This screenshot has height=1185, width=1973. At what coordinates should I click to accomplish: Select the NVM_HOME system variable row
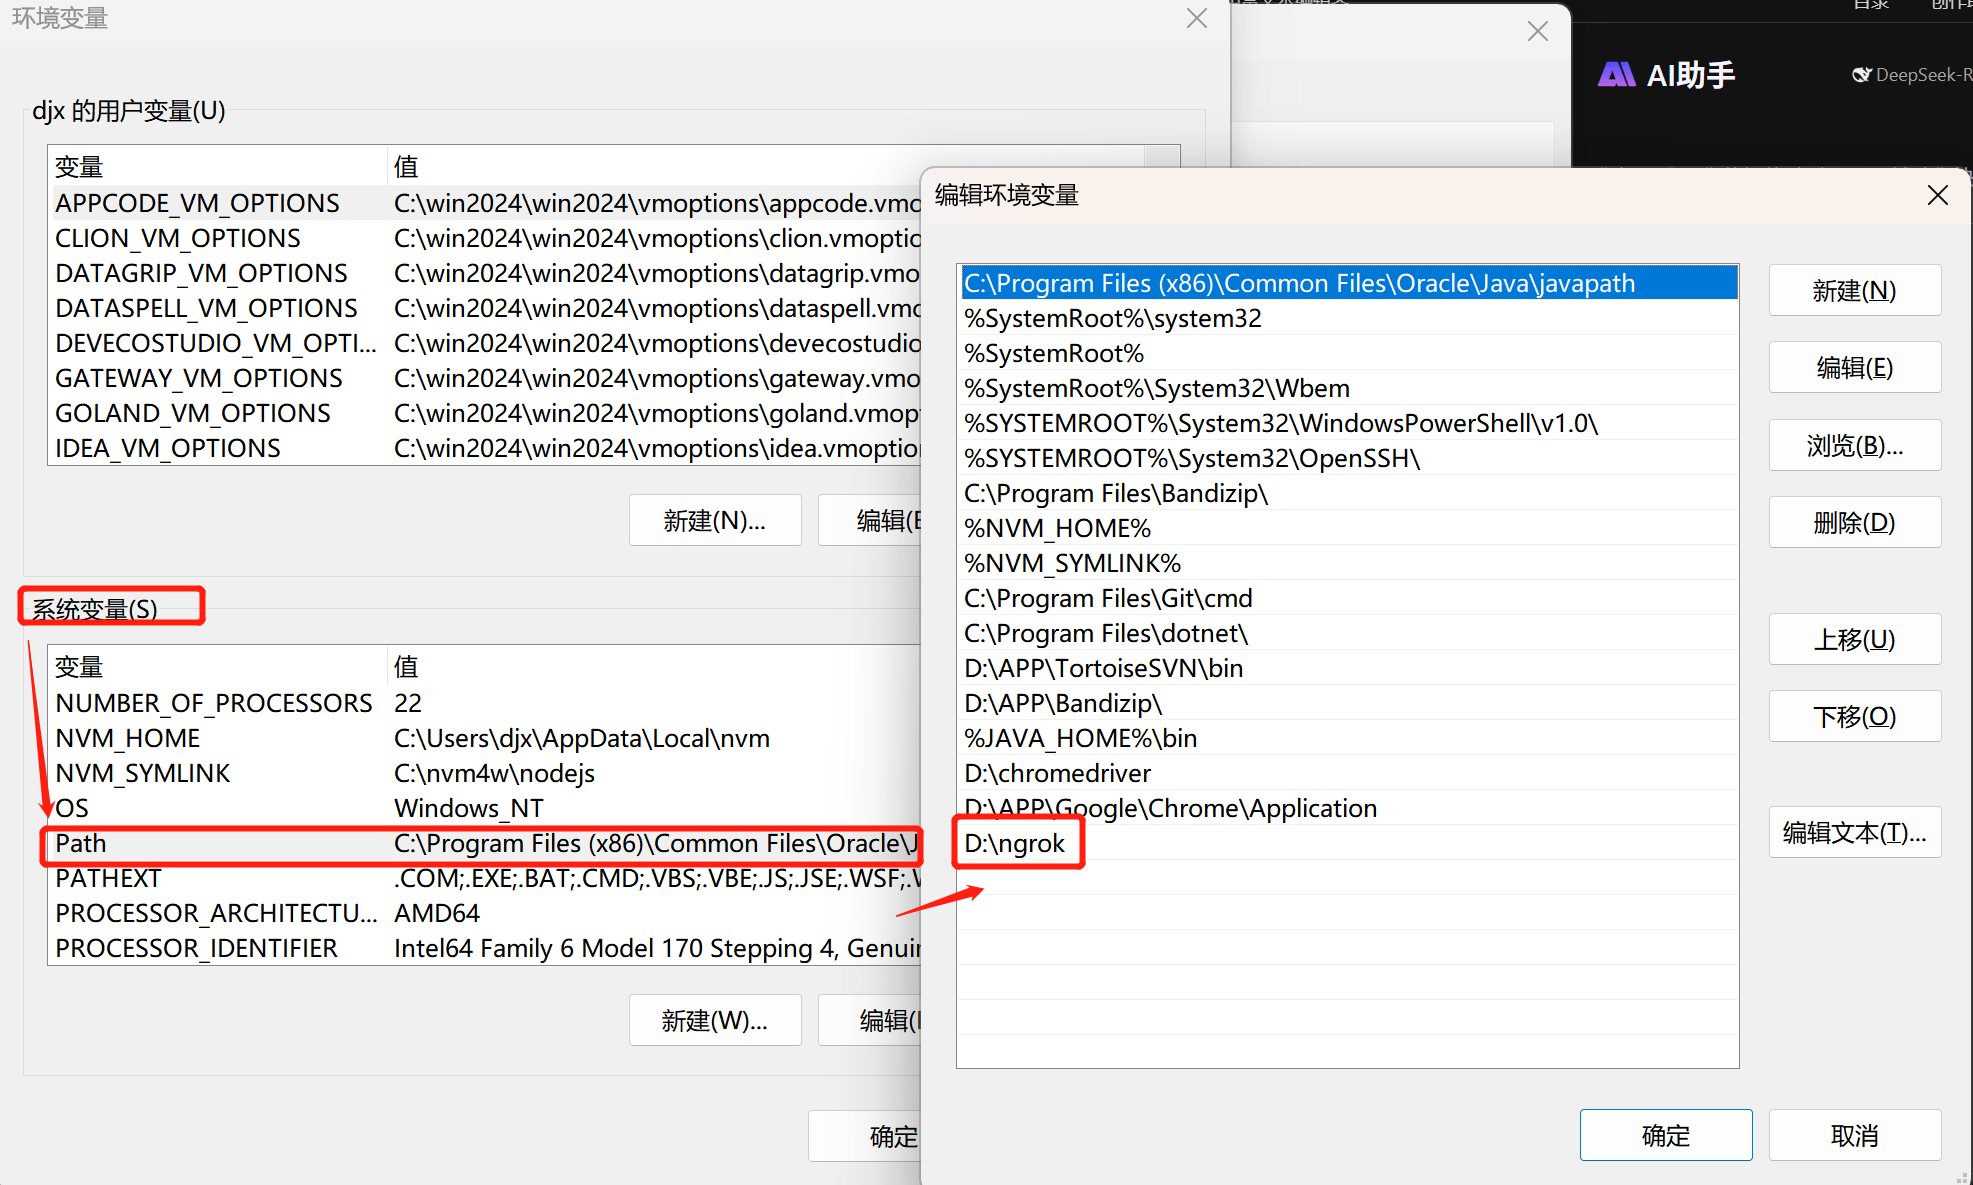pyautogui.click(x=127, y=737)
